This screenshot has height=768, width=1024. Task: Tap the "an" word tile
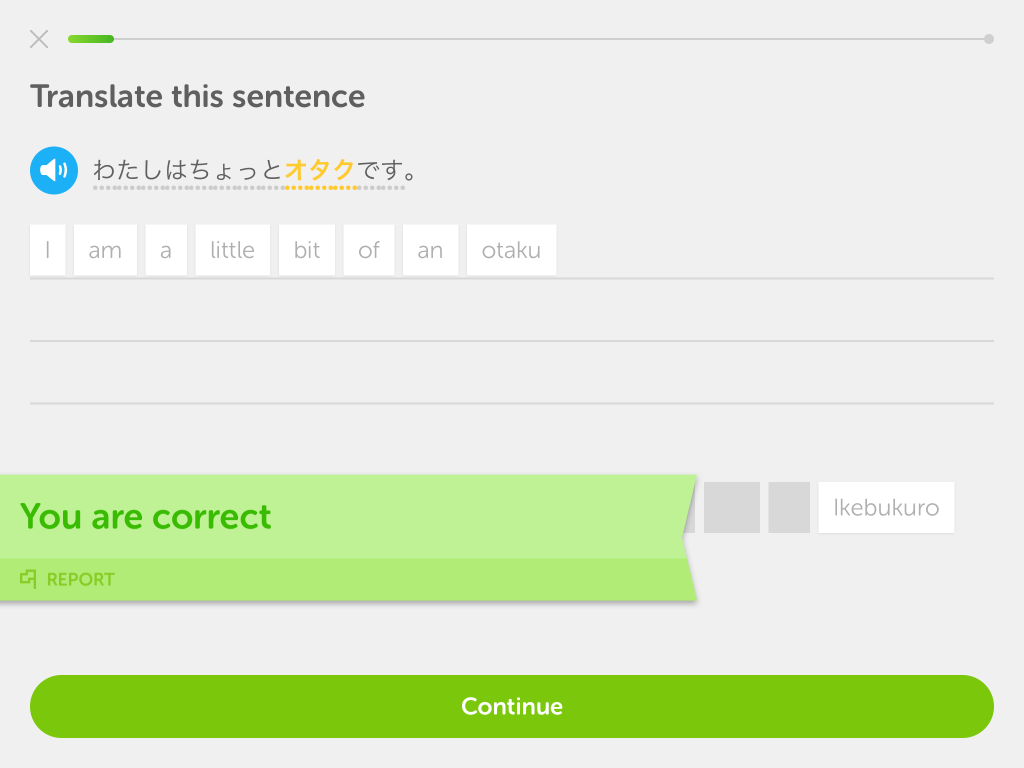[430, 250]
